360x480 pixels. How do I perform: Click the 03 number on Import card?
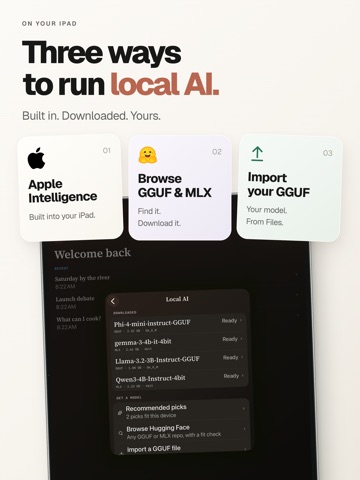[328, 153]
